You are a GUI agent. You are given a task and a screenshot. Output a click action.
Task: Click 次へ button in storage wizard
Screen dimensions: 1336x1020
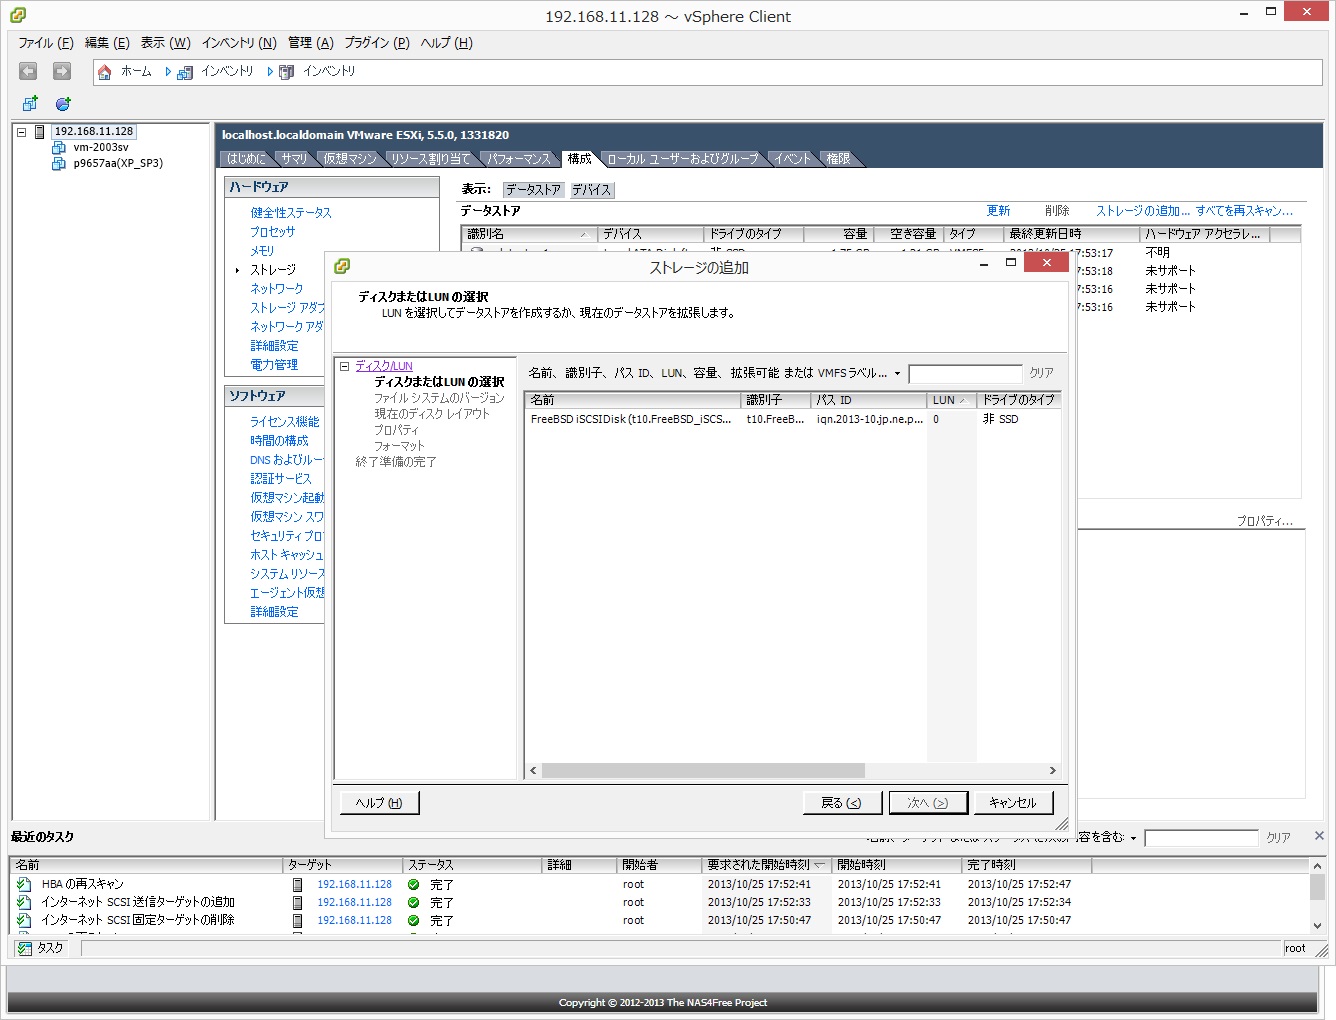928,803
